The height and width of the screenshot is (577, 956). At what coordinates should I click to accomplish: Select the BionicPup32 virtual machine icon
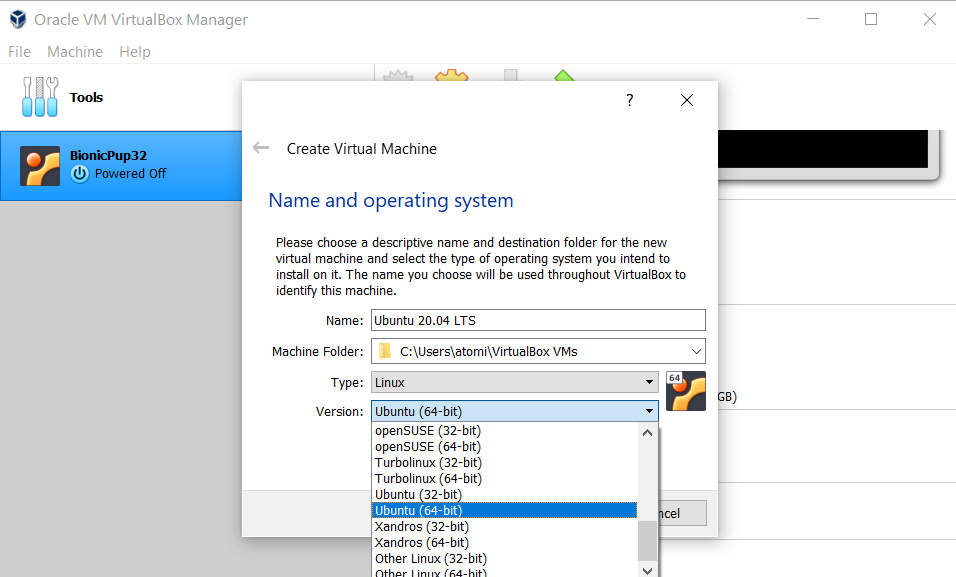40,165
